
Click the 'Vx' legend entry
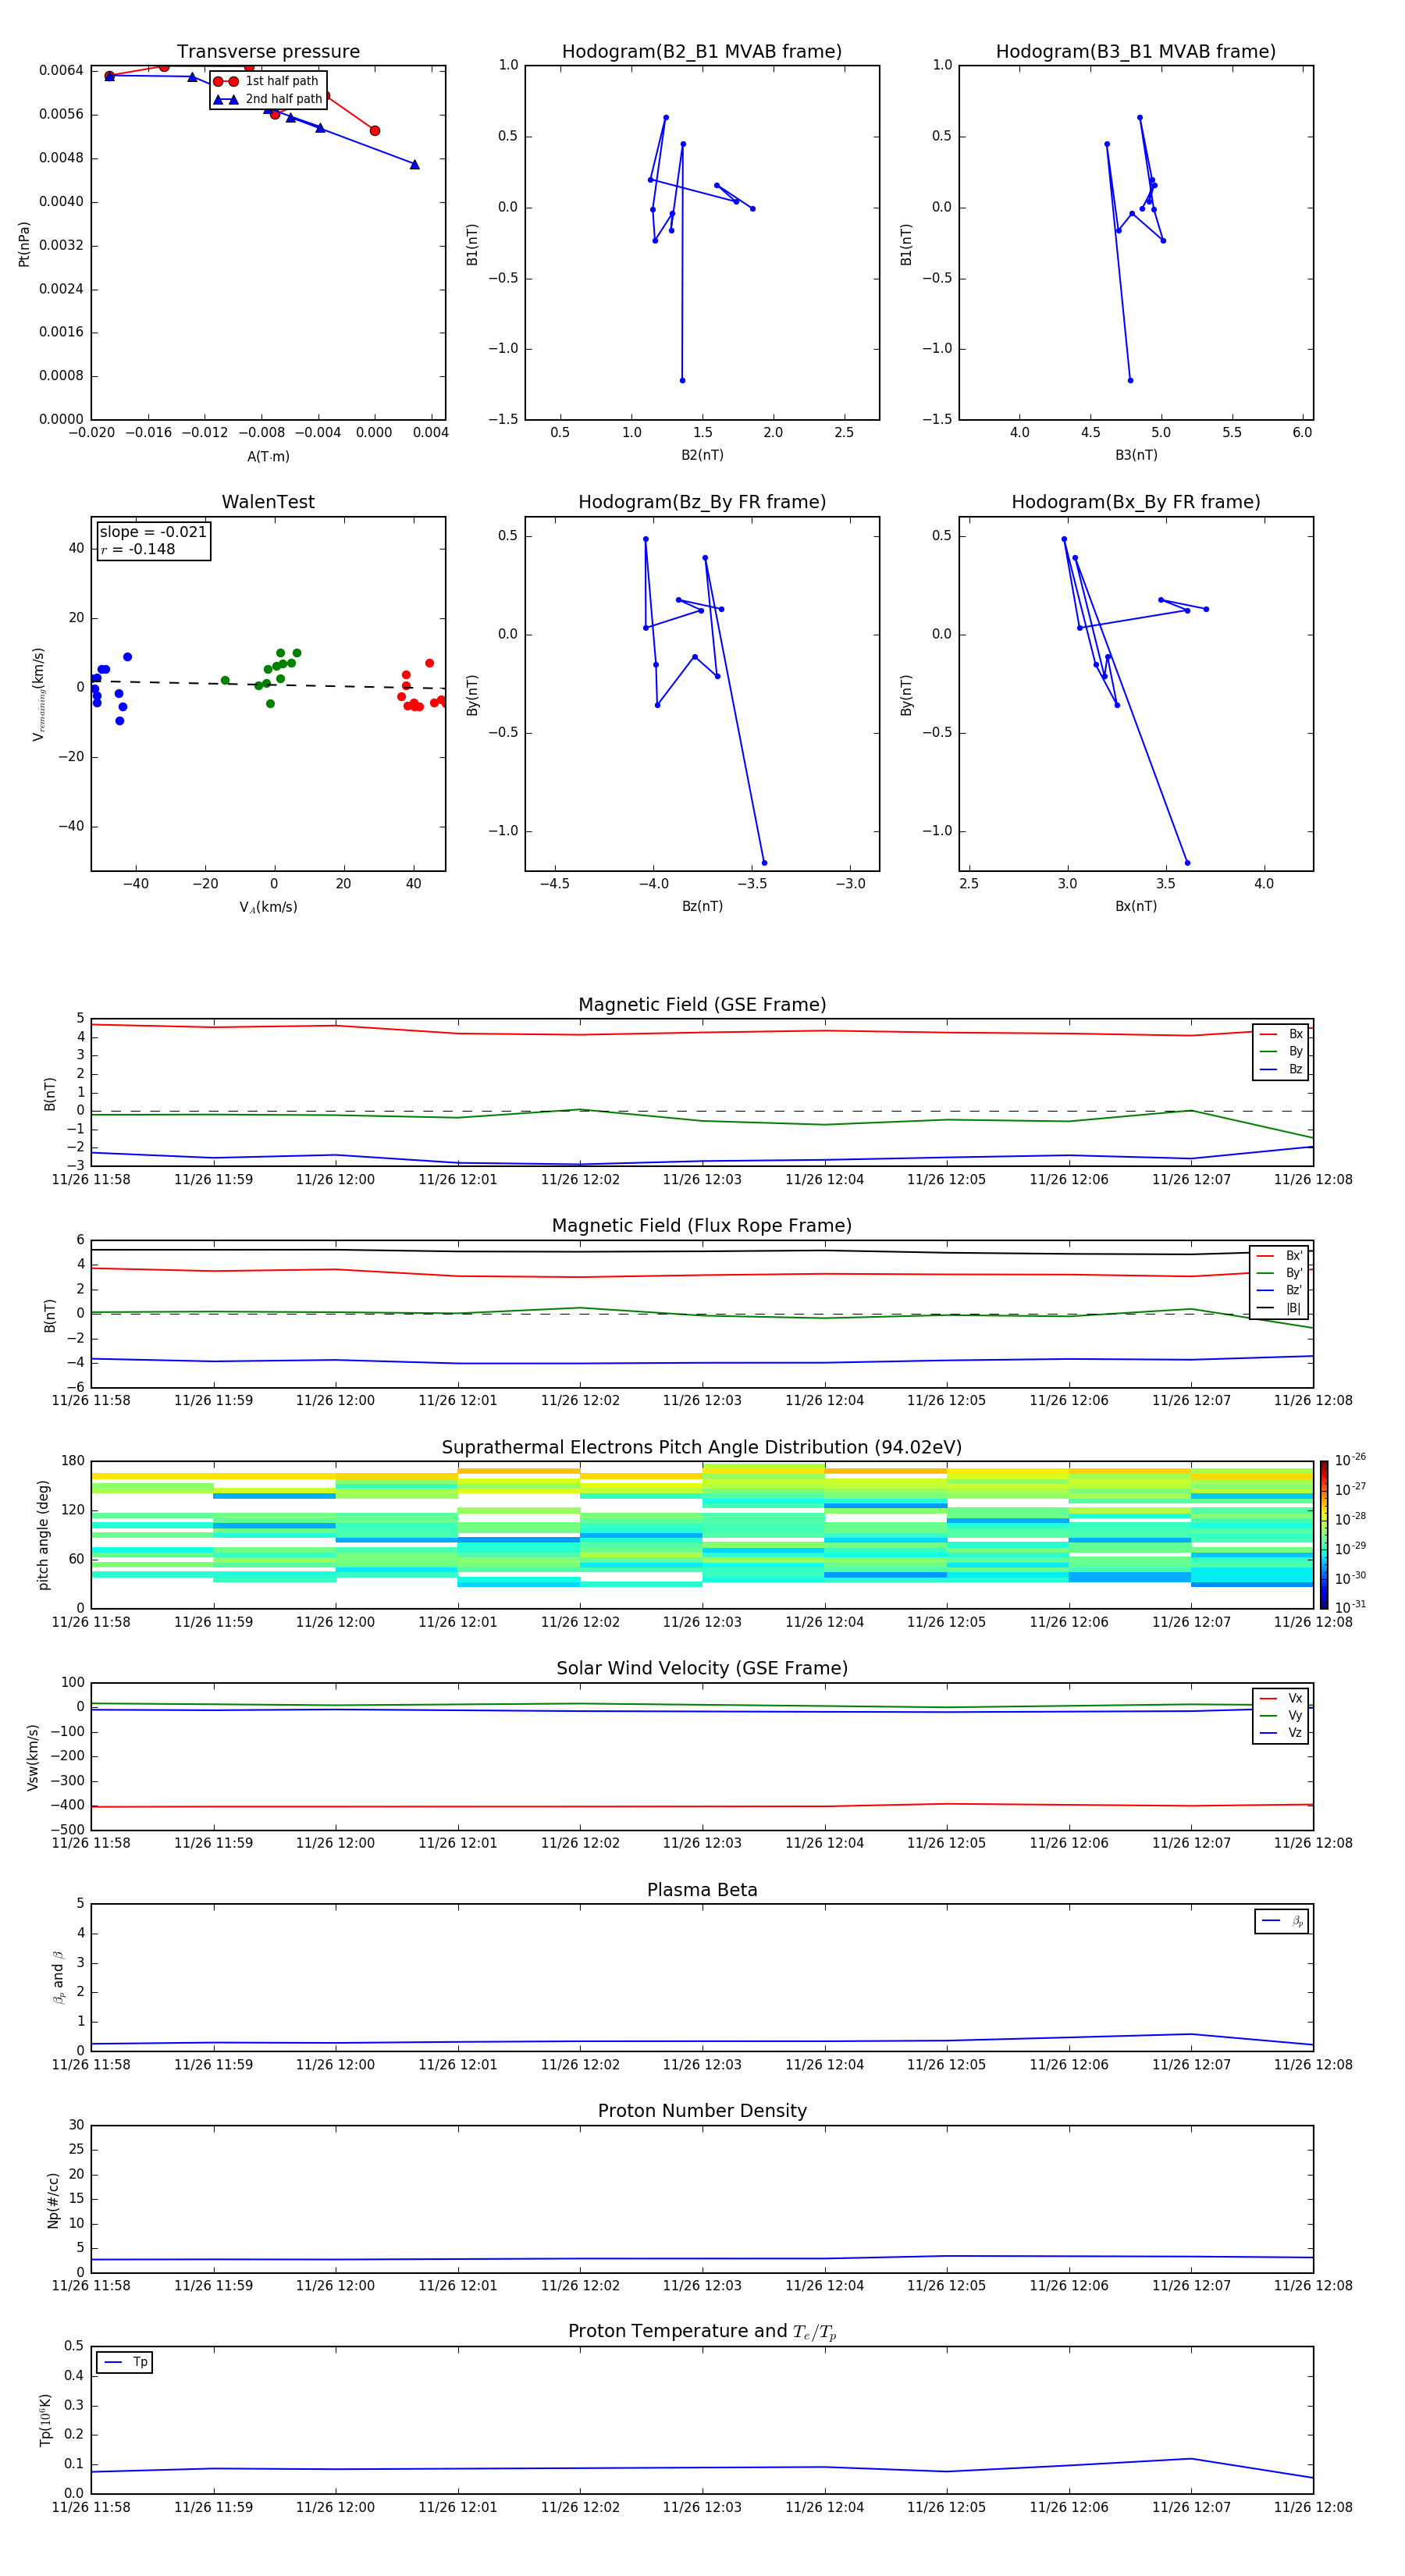tap(1281, 1698)
